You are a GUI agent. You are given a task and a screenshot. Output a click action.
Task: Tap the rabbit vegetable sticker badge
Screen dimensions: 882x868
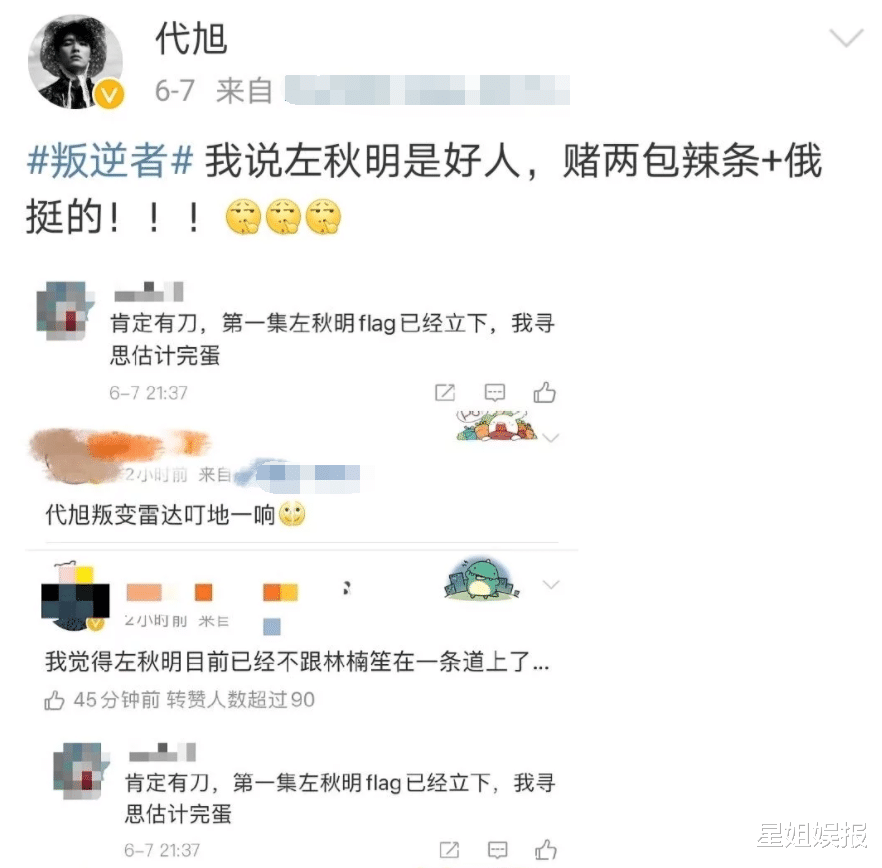493,426
